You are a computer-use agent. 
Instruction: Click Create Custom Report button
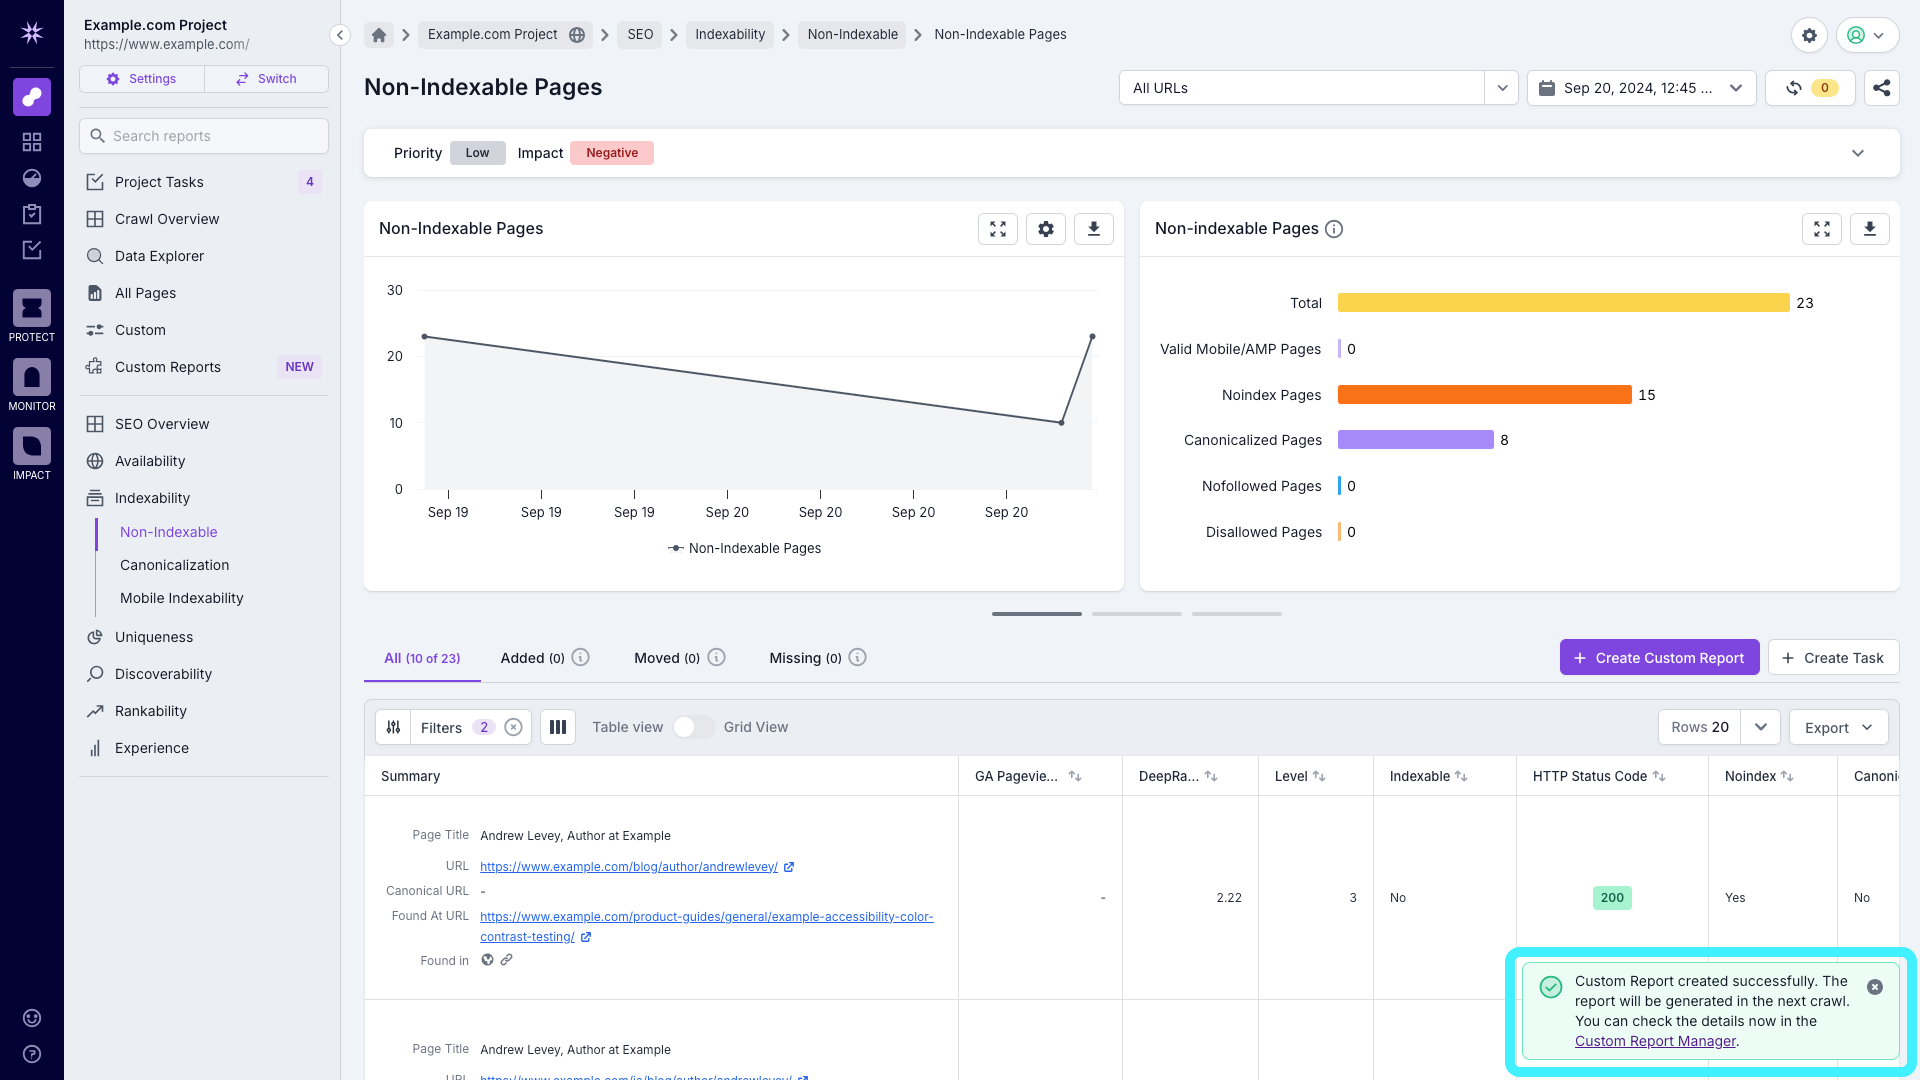point(1659,657)
